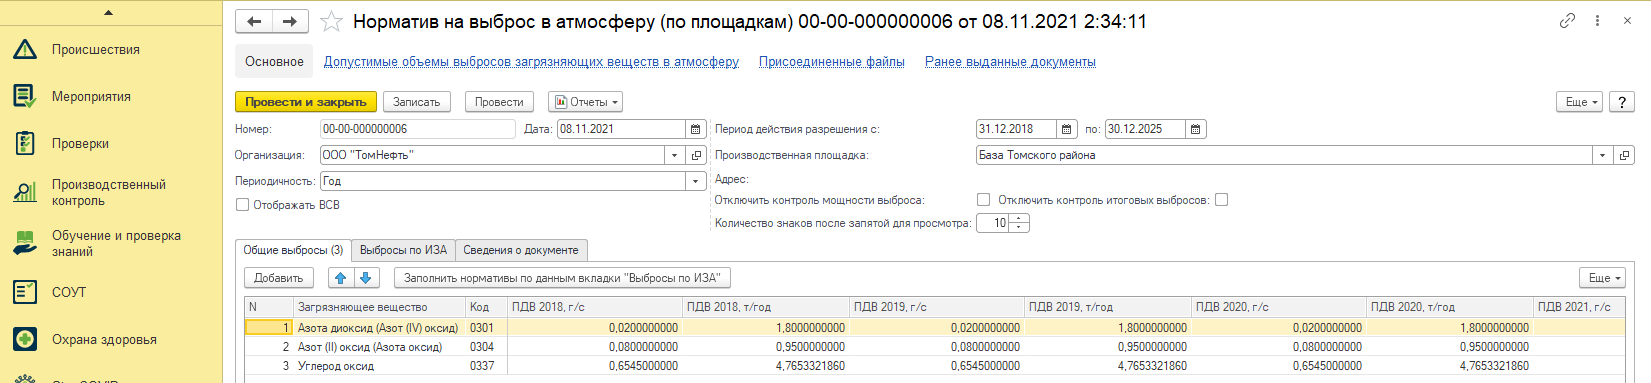Image resolution: width=1651 pixels, height=383 pixels.
Task: Select Общие выбросы (3) tab
Action: [x=293, y=250]
